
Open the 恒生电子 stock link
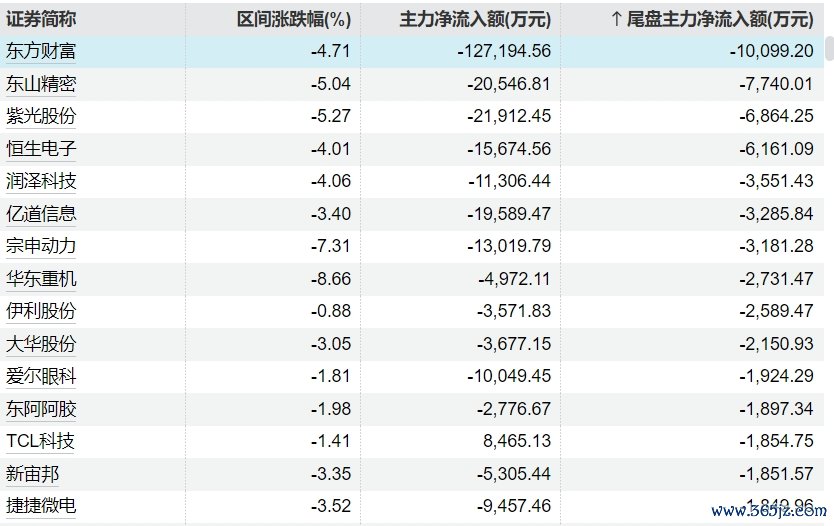click(x=41, y=149)
